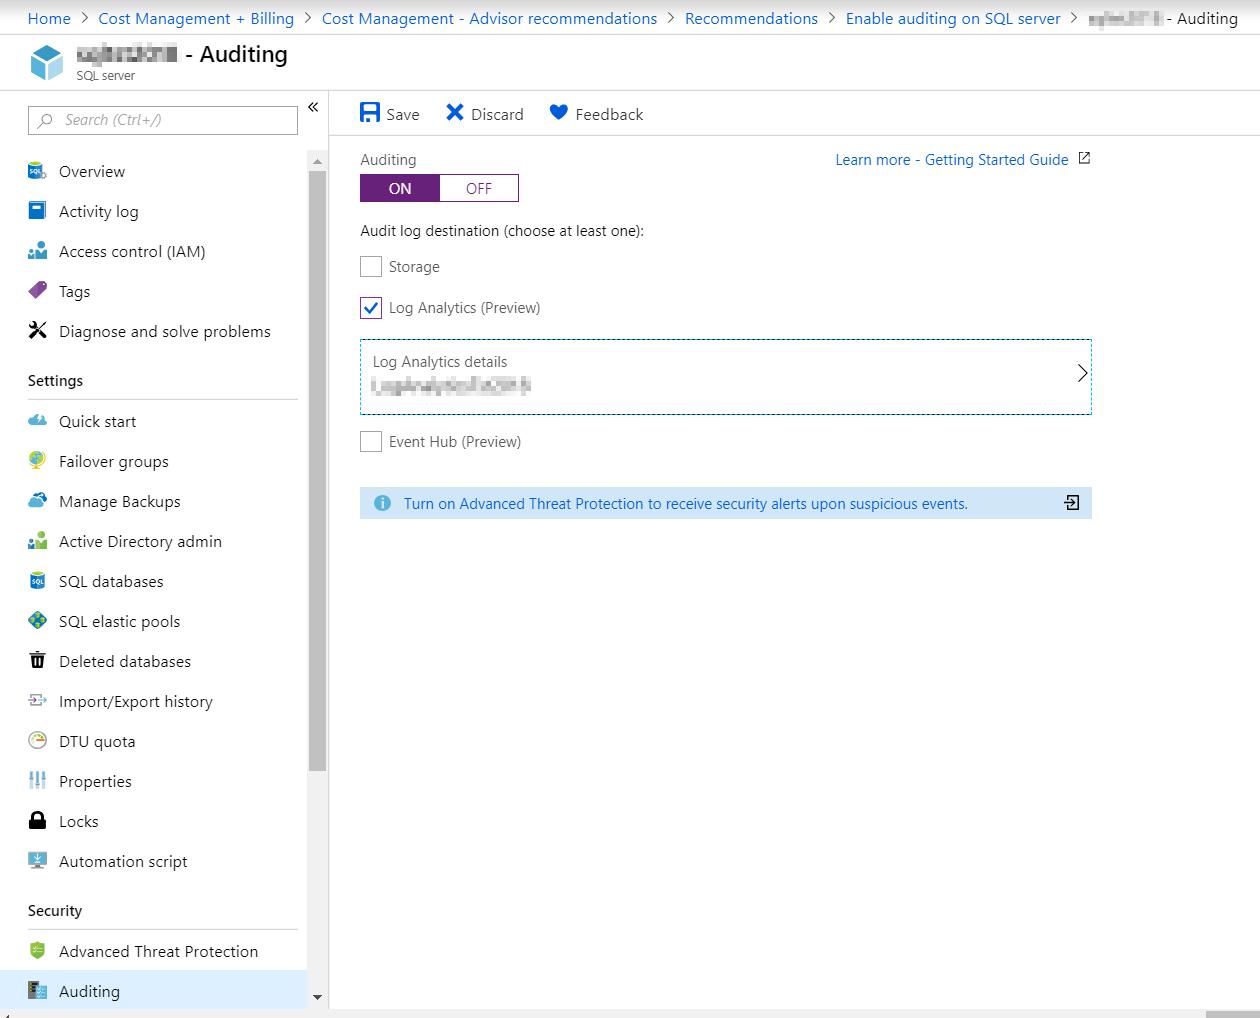Click the Auditing icon in the sidebar

click(37, 990)
